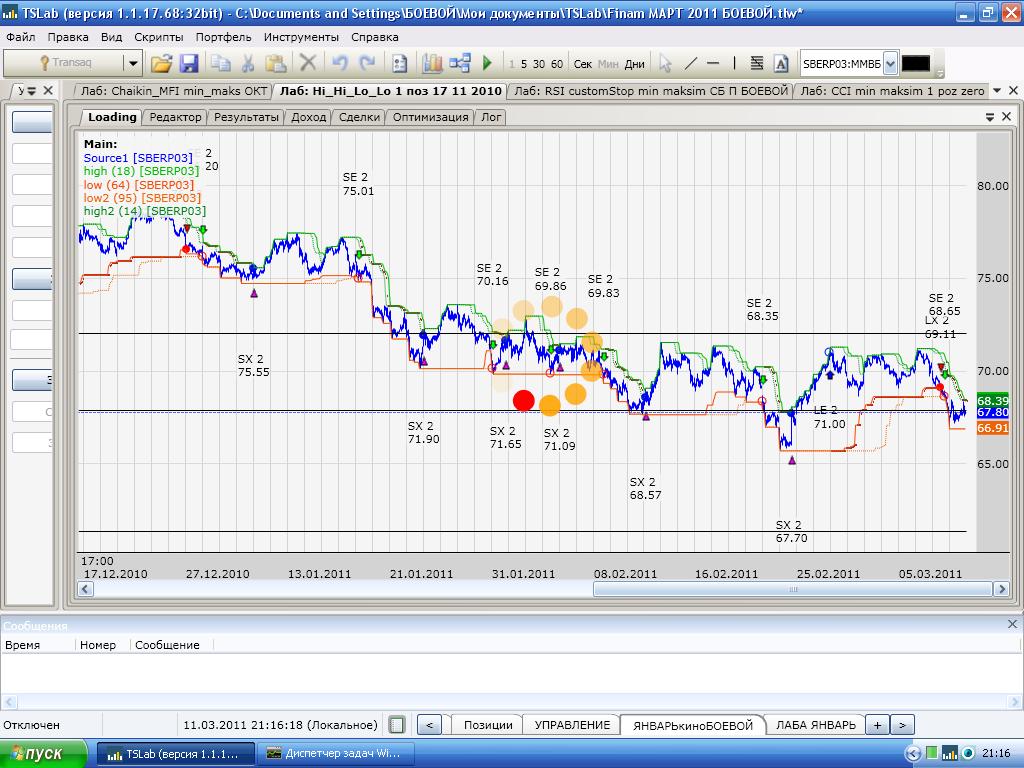The width and height of the screenshot is (1024, 768).
Task: Toggle the Дни daily interval button
Action: coord(635,64)
